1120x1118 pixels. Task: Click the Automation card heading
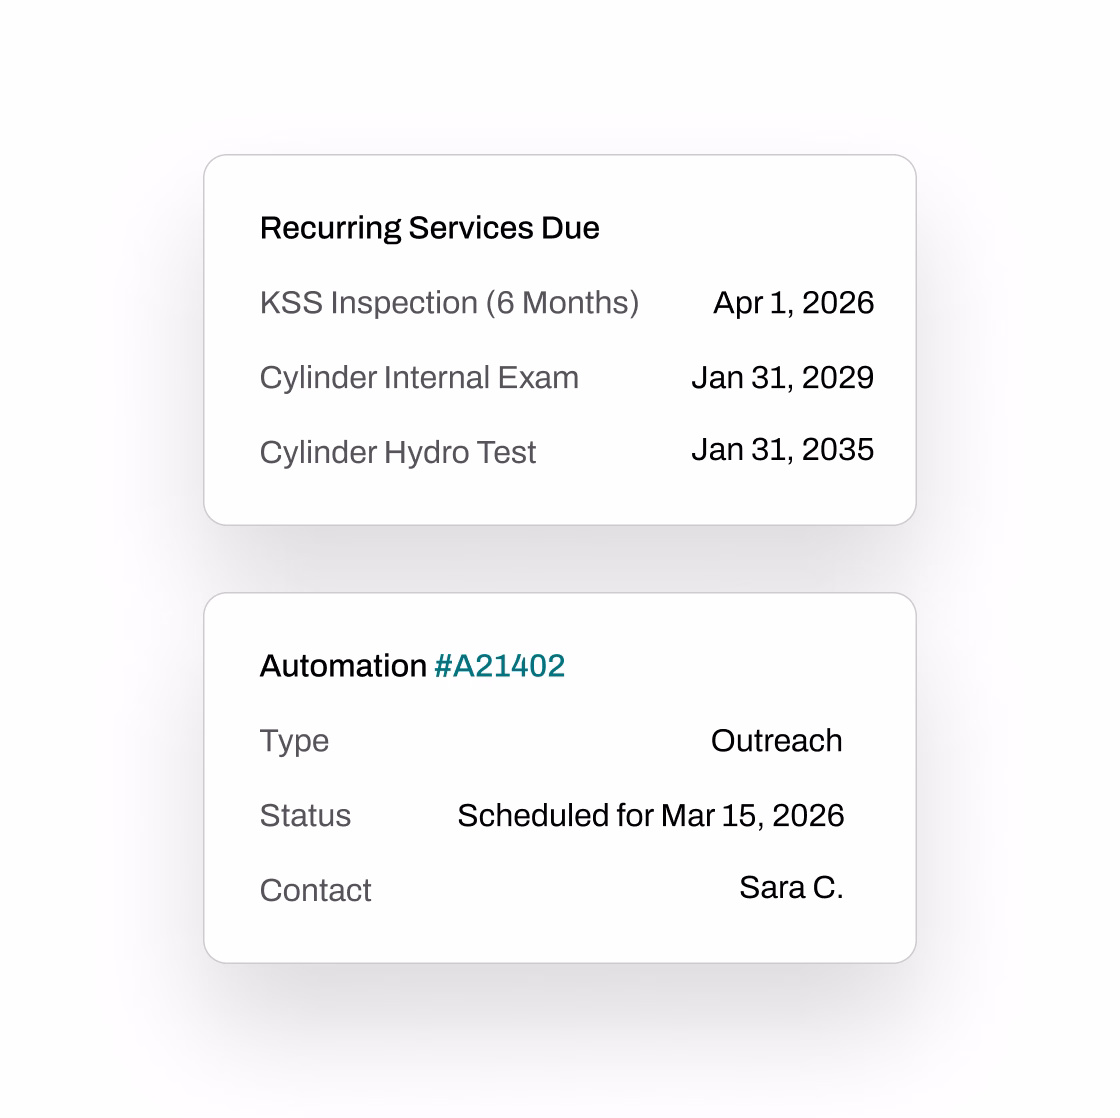(x=412, y=665)
